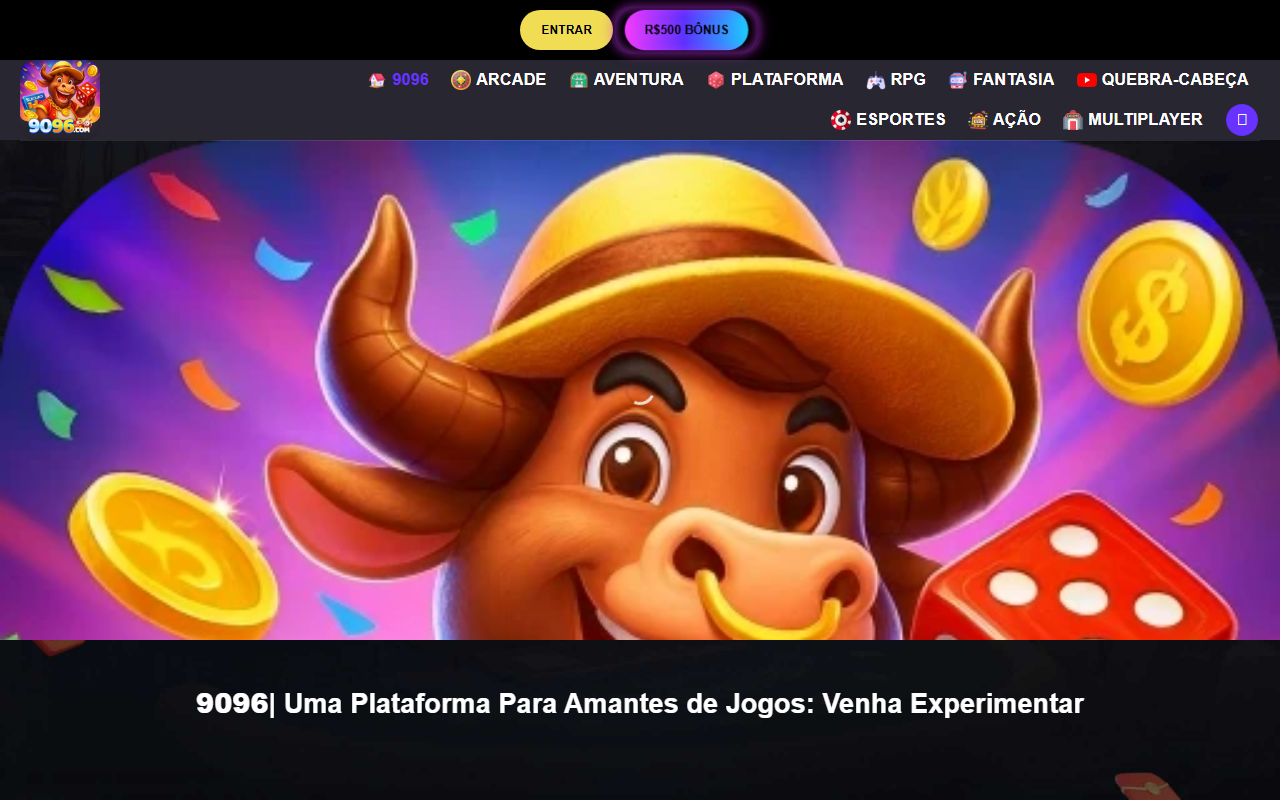Screen dimensions: 1280x800
Task: Click the bull mascot hero banner
Action: point(640,390)
